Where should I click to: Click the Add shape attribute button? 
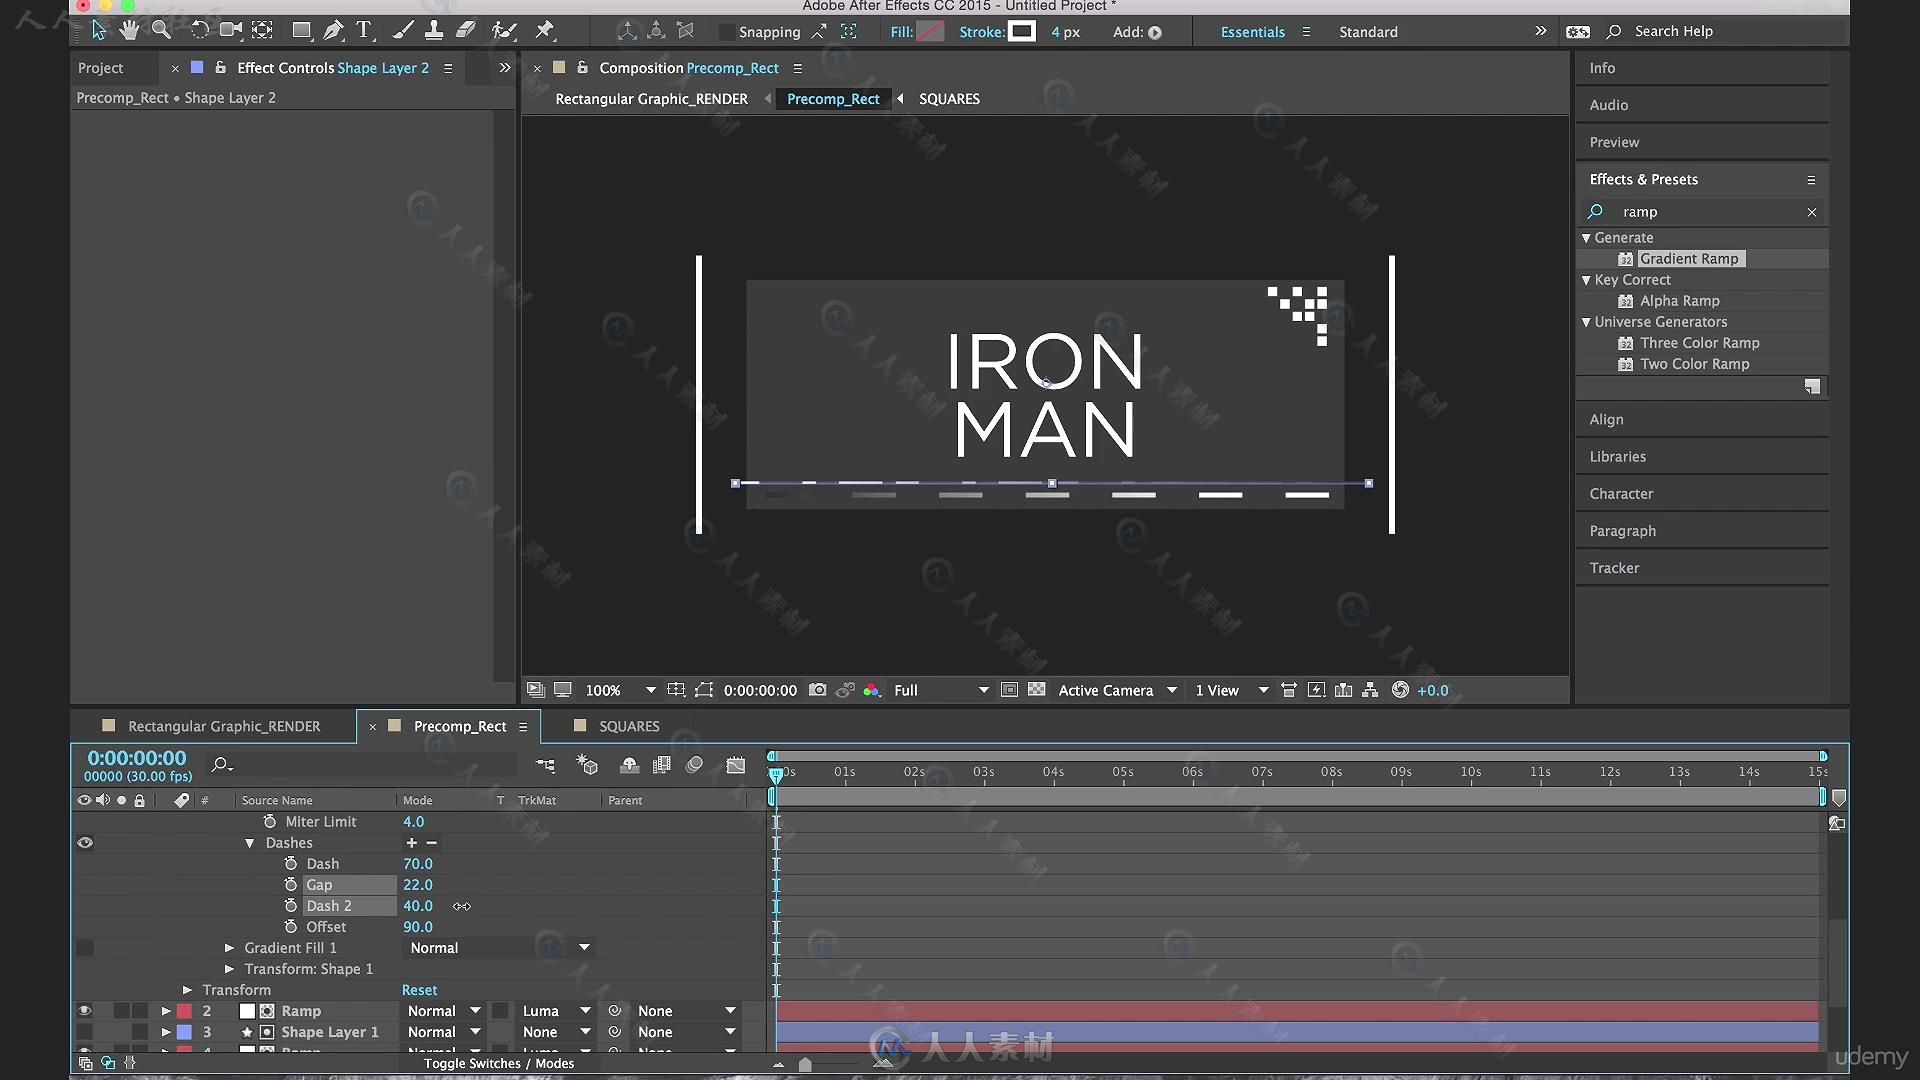click(x=1155, y=32)
